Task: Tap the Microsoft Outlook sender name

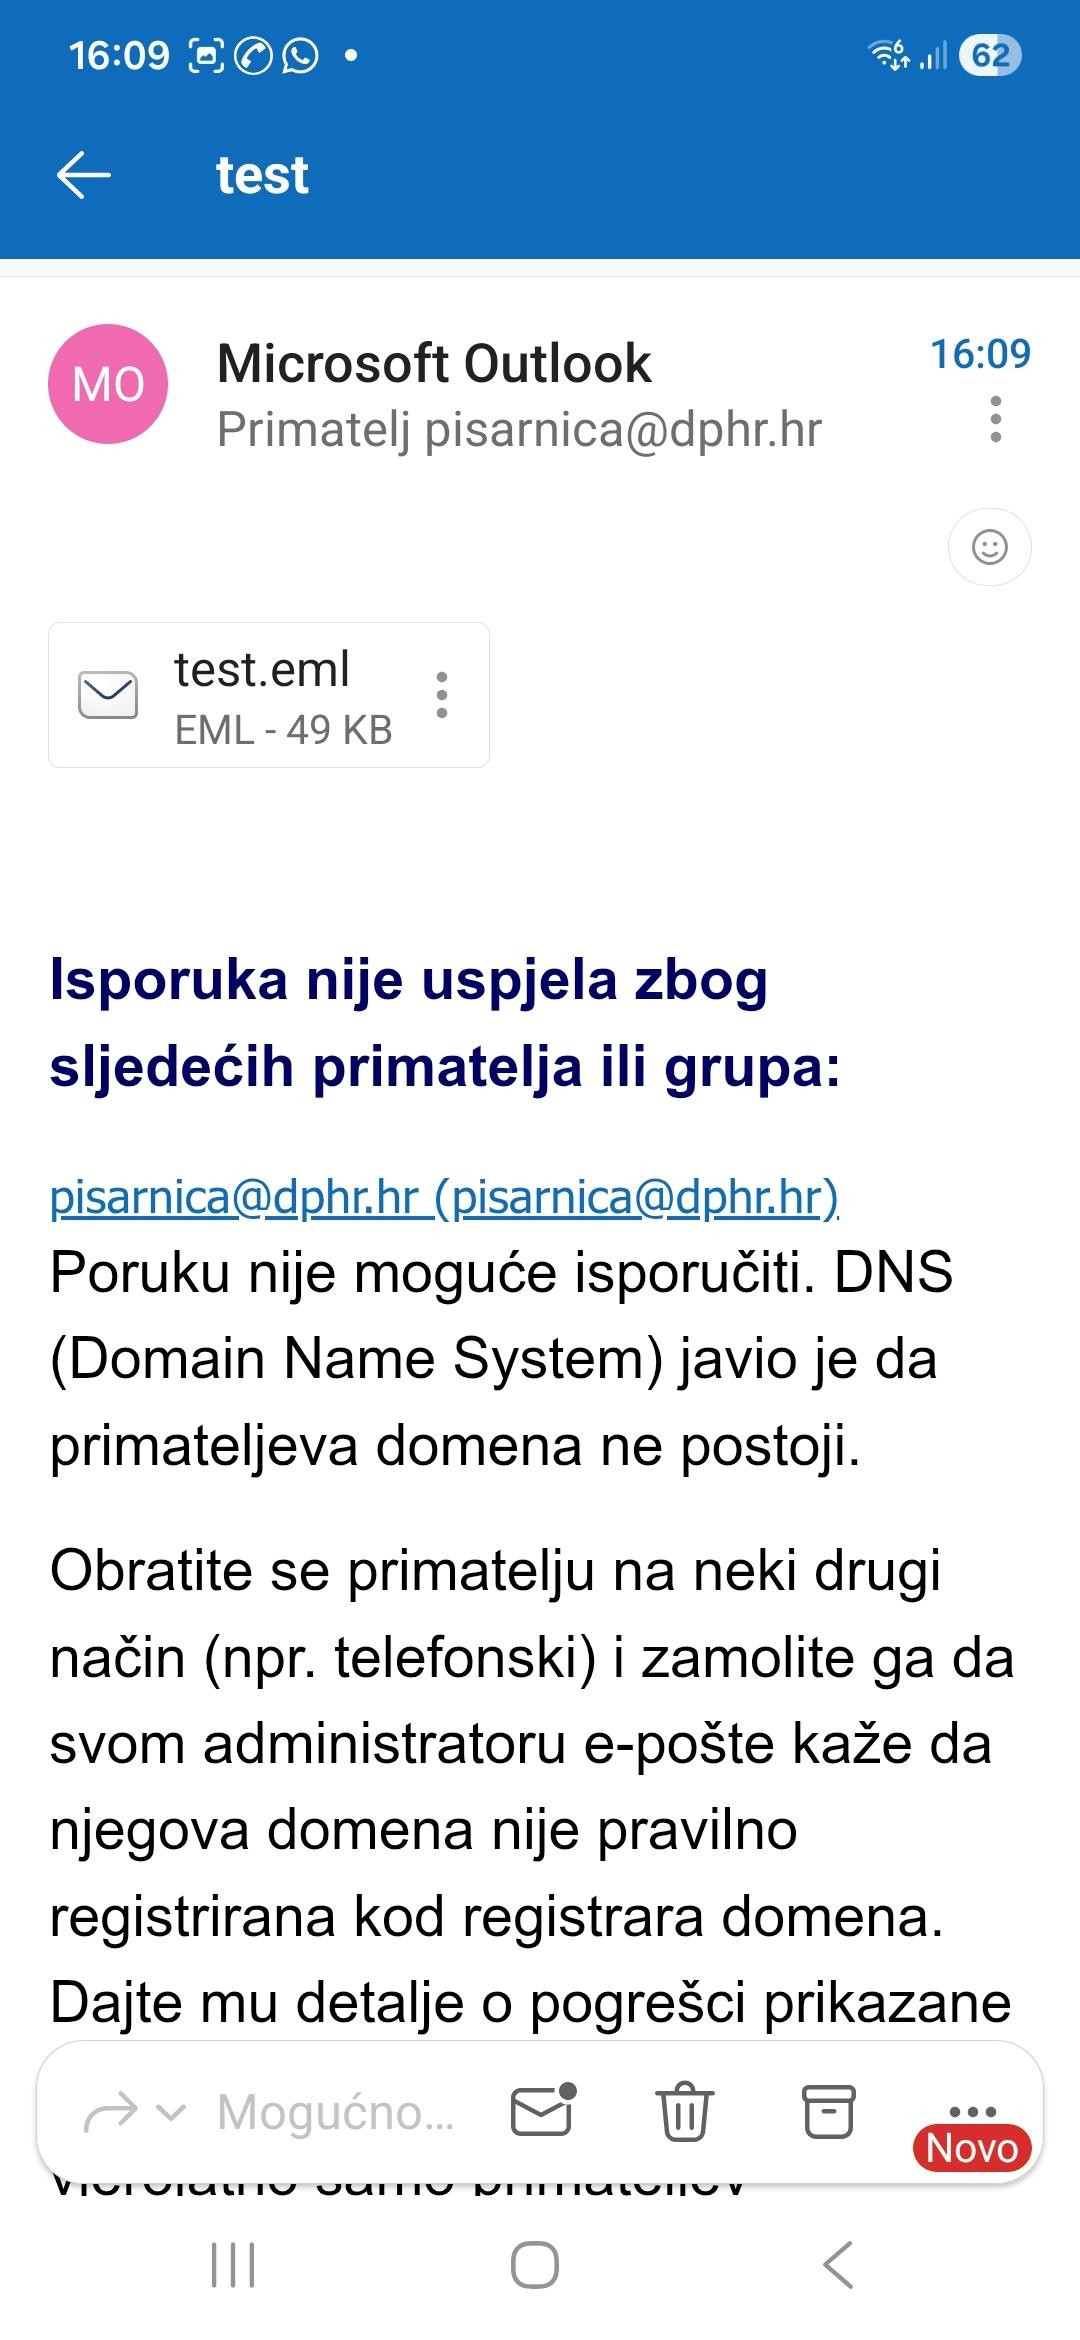Action: [434, 363]
